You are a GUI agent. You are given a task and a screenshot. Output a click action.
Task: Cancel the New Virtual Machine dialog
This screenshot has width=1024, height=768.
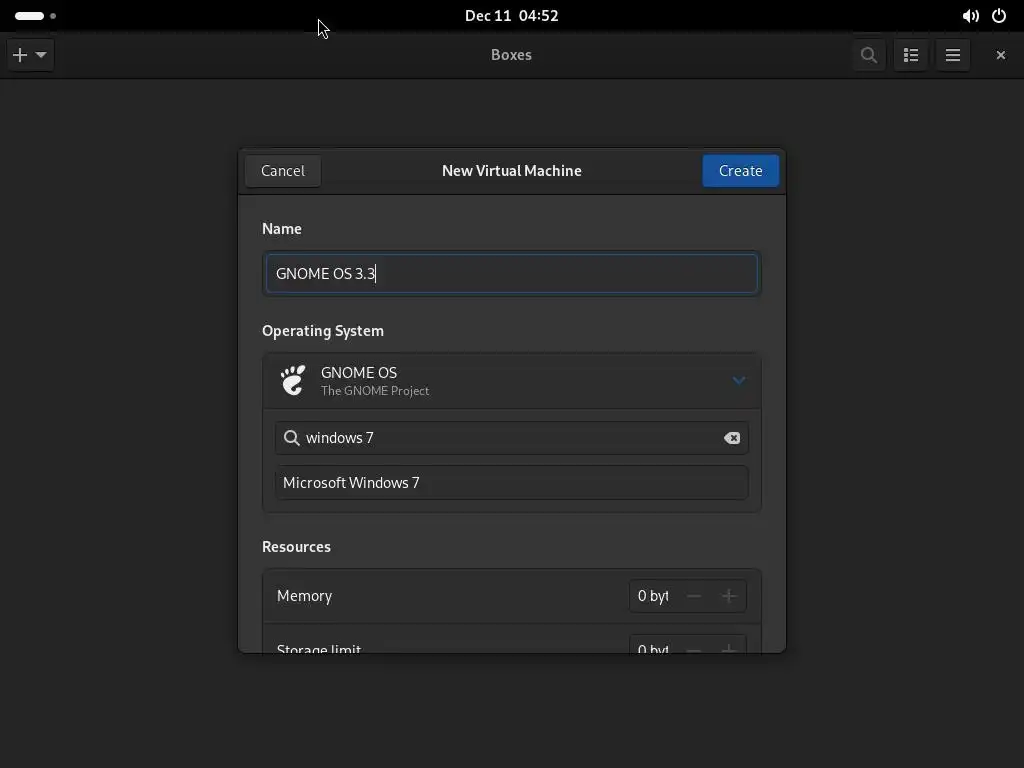click(283, 170)
